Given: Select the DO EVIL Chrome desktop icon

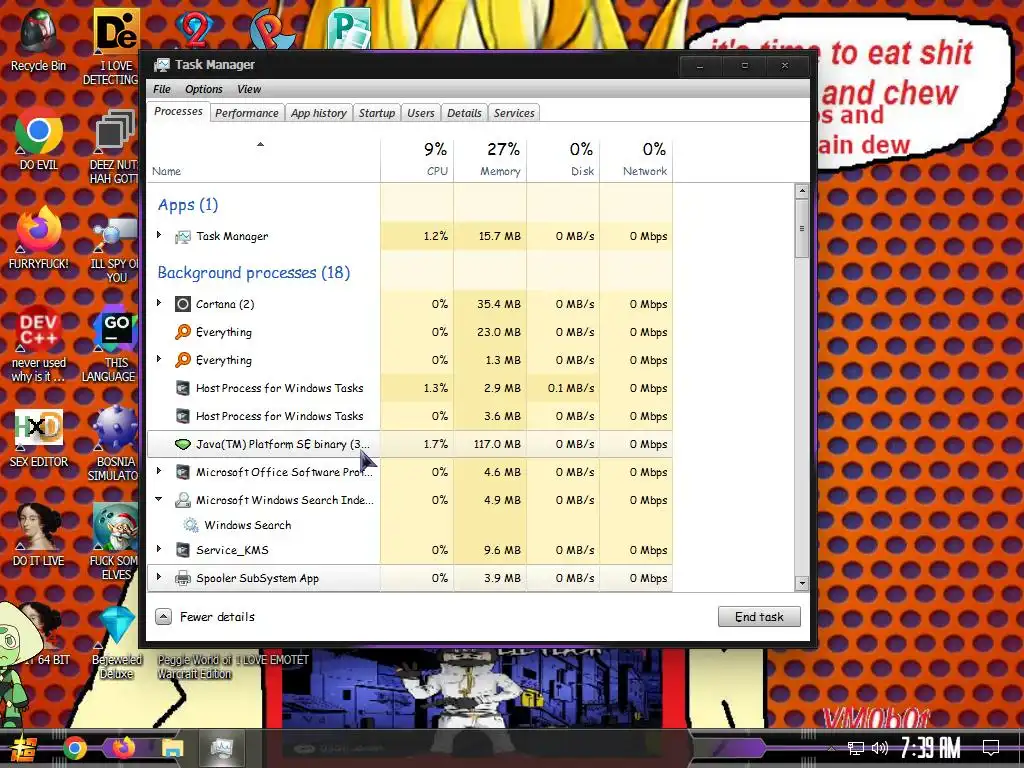Looking at the screenshot, I should coord(39,139).
